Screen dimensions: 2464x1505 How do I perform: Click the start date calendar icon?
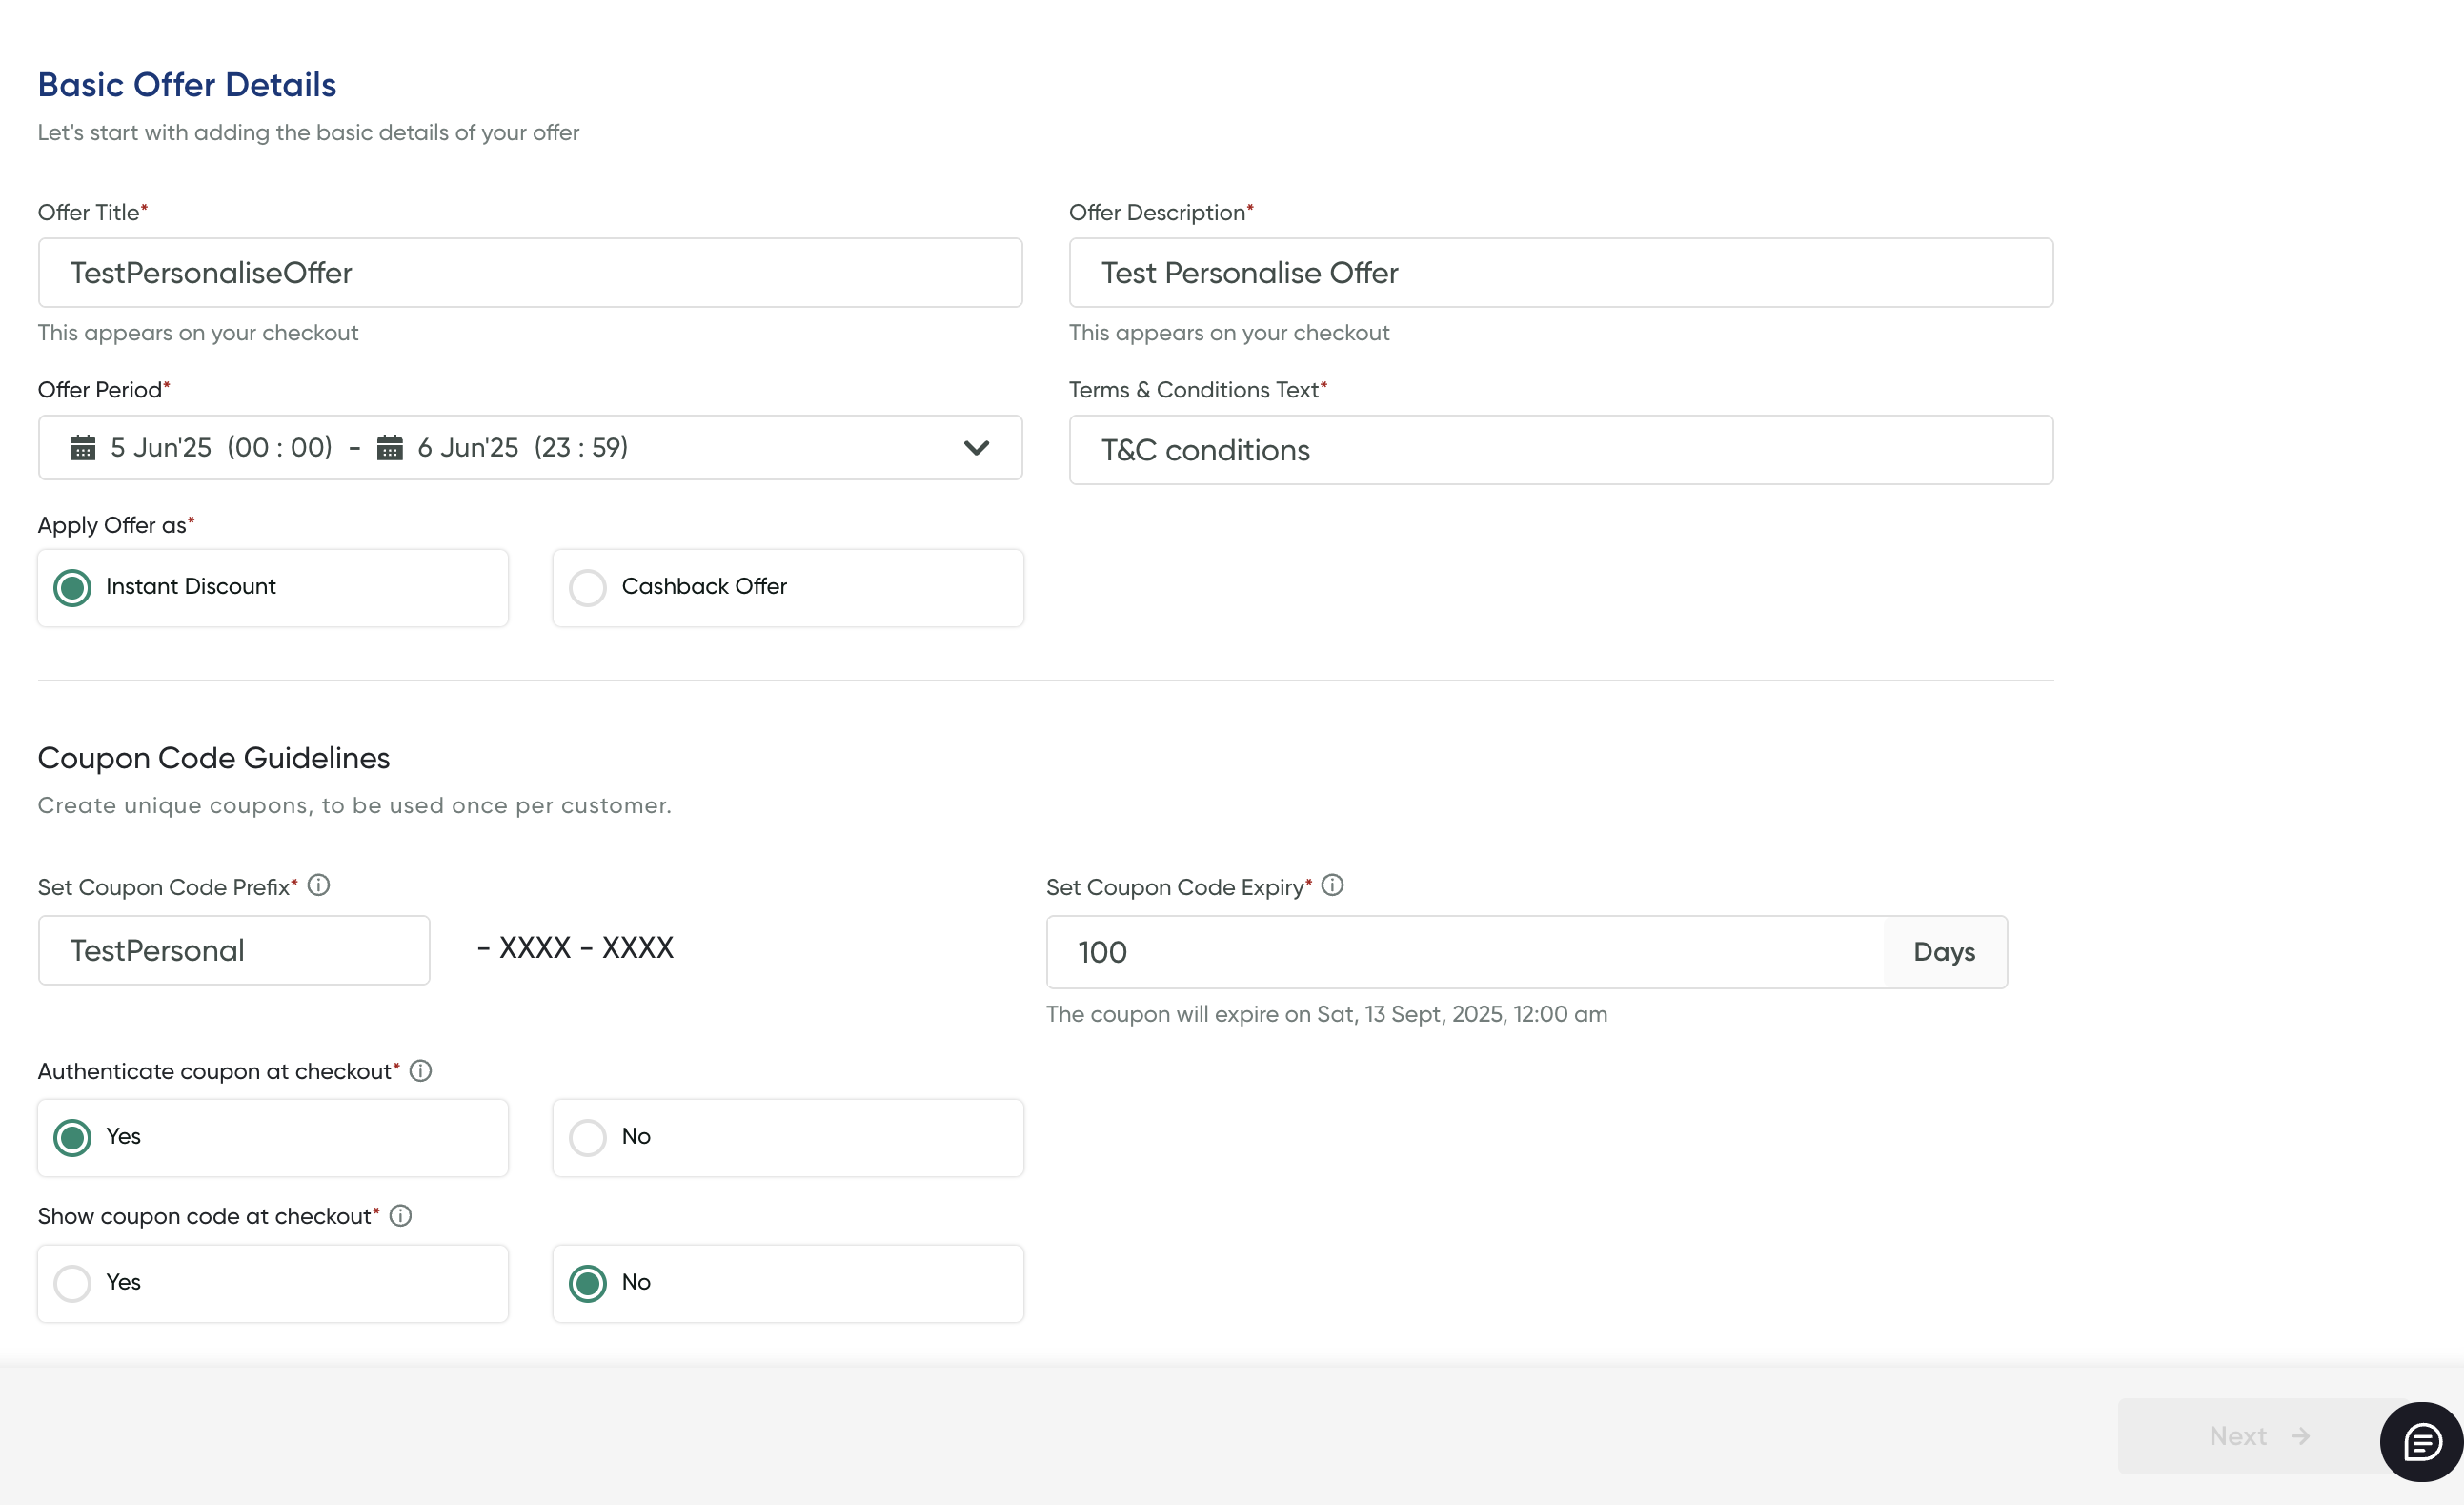(83, 447)
